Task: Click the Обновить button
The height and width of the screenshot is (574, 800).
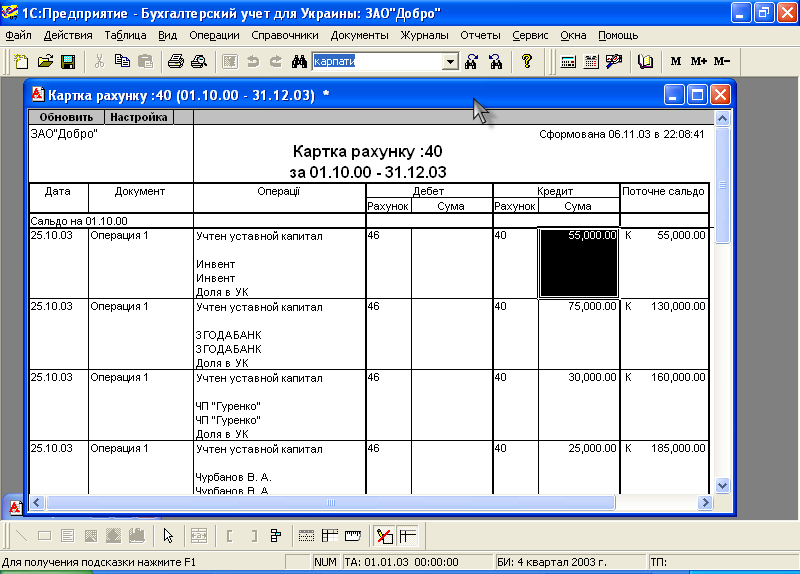Action: click(66, 117)
